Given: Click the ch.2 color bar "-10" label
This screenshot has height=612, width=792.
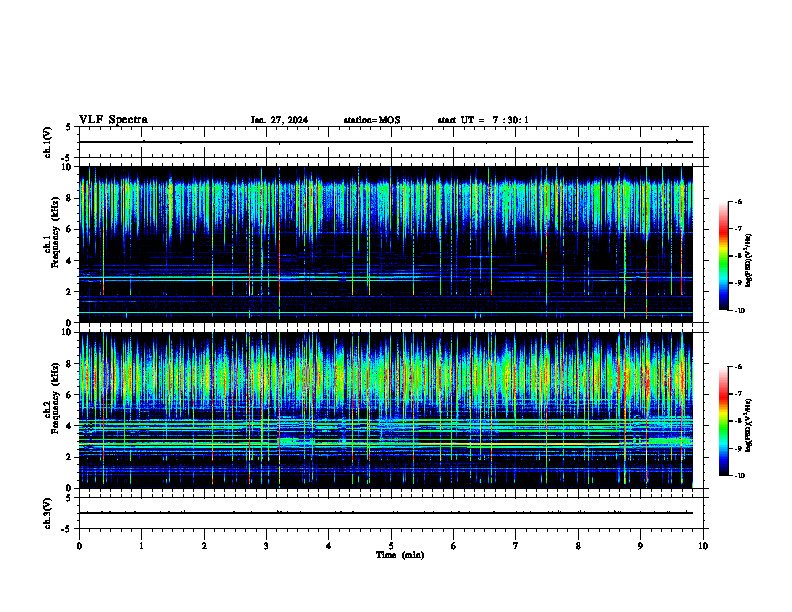Looking at the screenshot, I should (739, 476).
